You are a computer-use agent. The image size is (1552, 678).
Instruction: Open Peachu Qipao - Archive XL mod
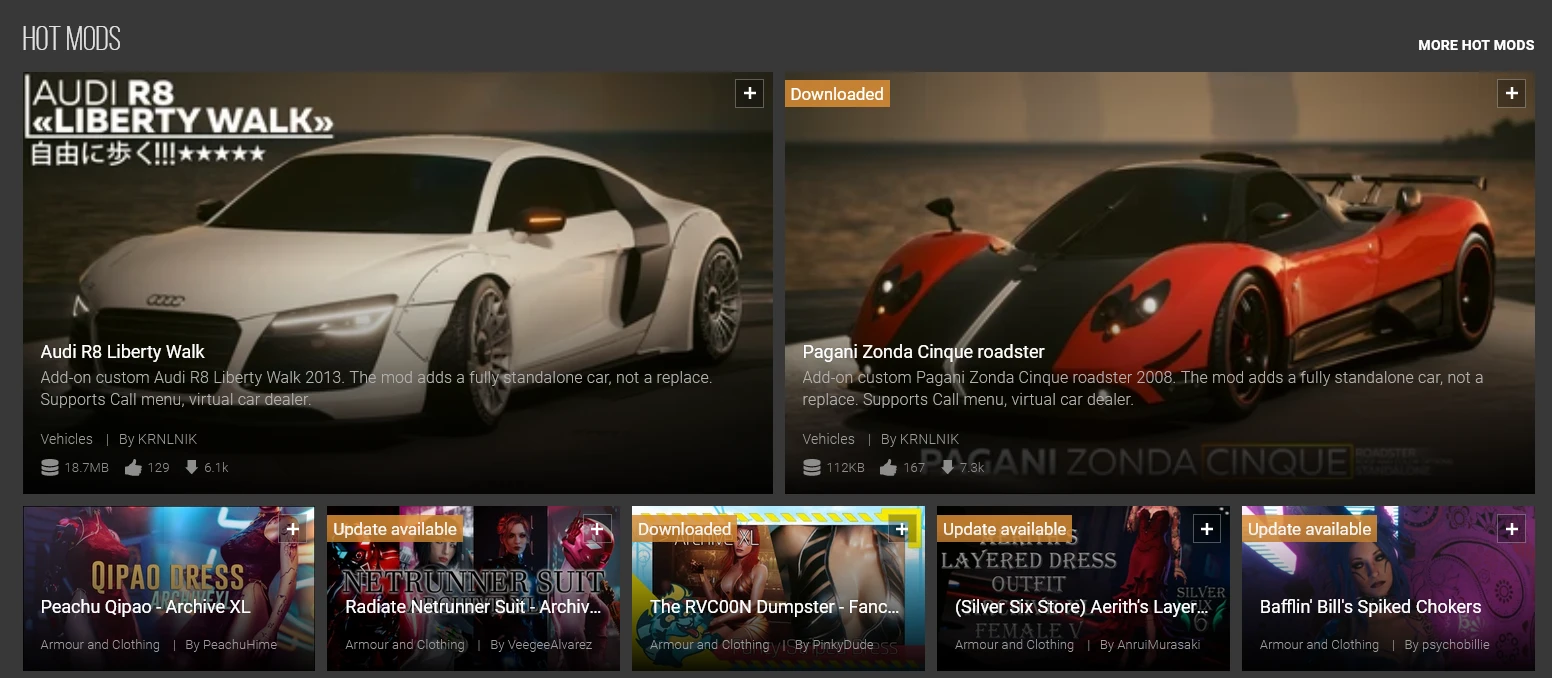[x=145, y=607]
